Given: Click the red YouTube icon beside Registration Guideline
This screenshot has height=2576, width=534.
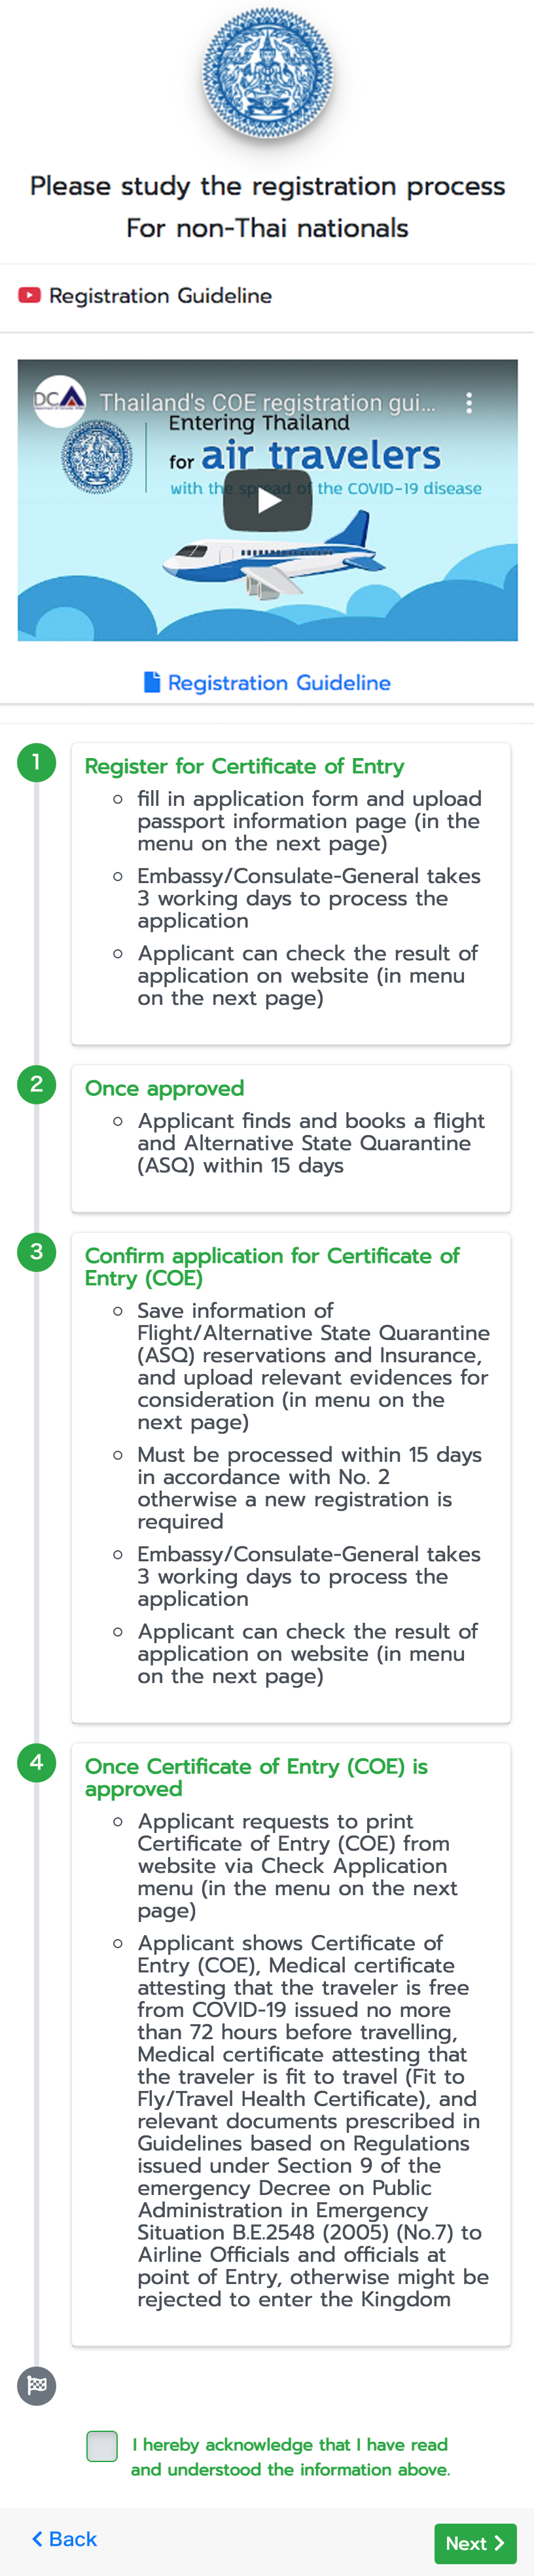Looking at the screenshot, I should pos(29,295).
